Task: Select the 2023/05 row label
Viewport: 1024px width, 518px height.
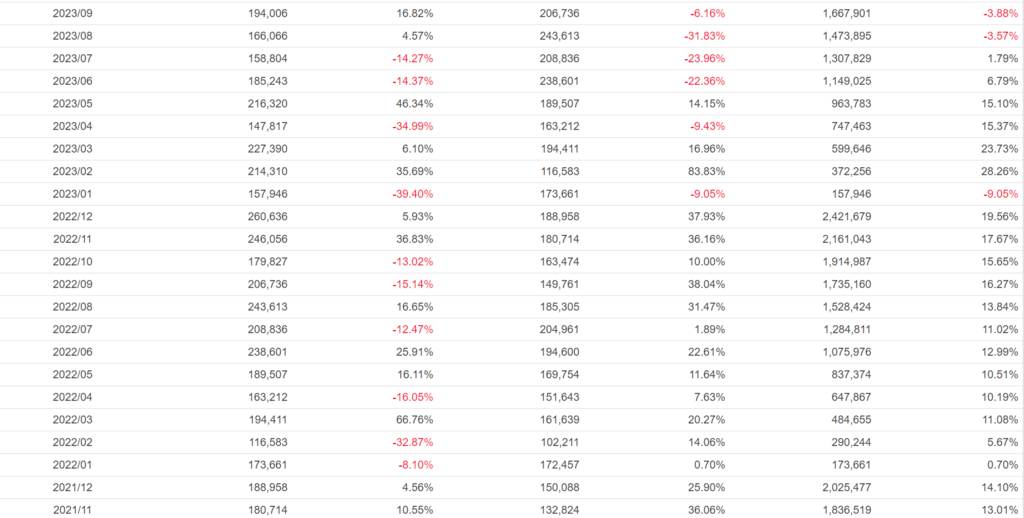Action: pos(73,103)
